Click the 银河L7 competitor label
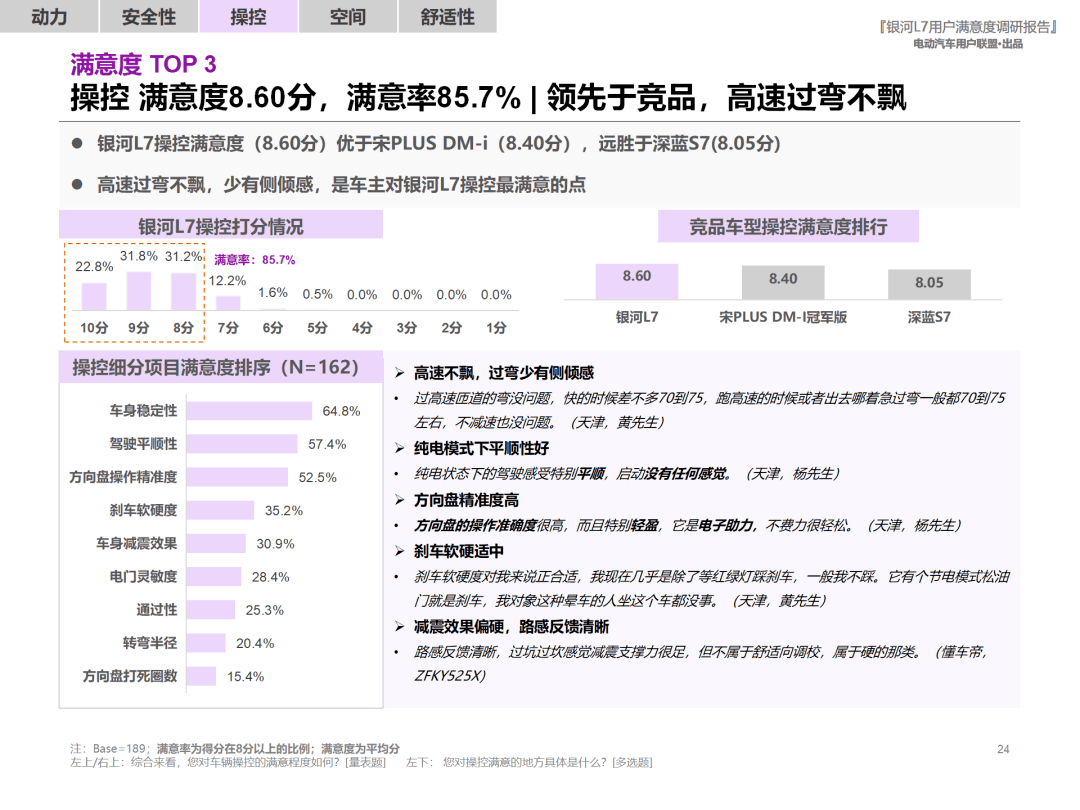Viewport: 1080px width, 810px height. 636,317
